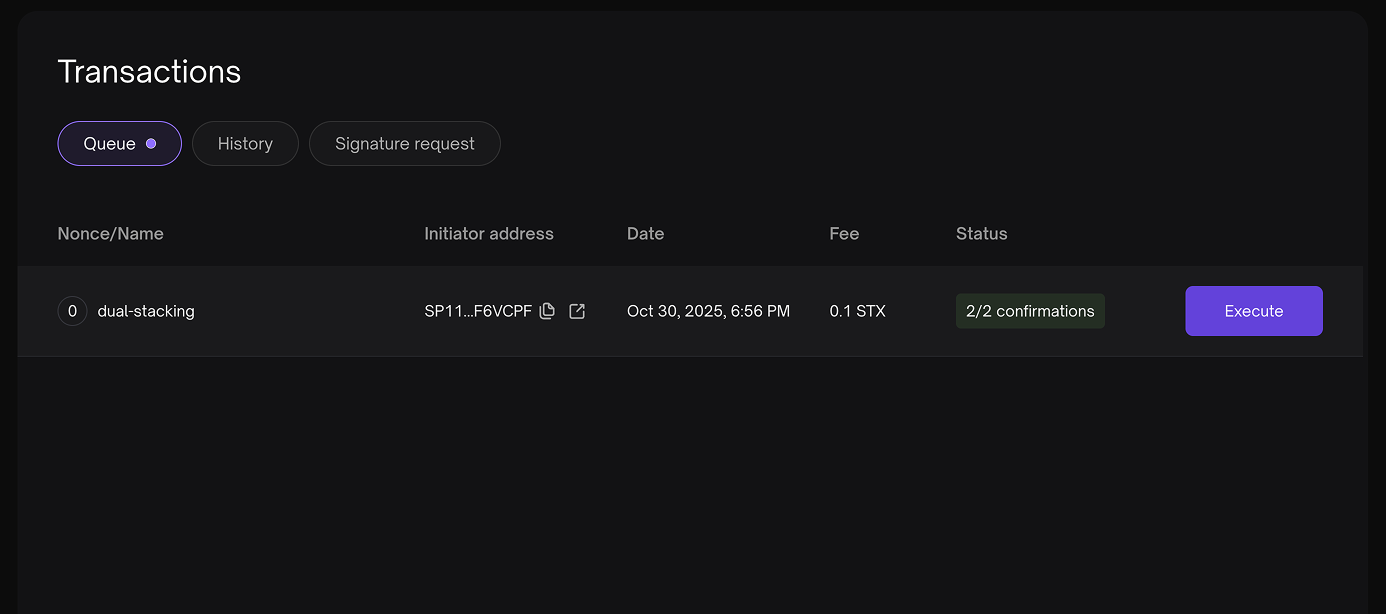The image size is (1386, 614).
Task: Click the SP11...F6VCPF address text
Action: coord(478,311)
